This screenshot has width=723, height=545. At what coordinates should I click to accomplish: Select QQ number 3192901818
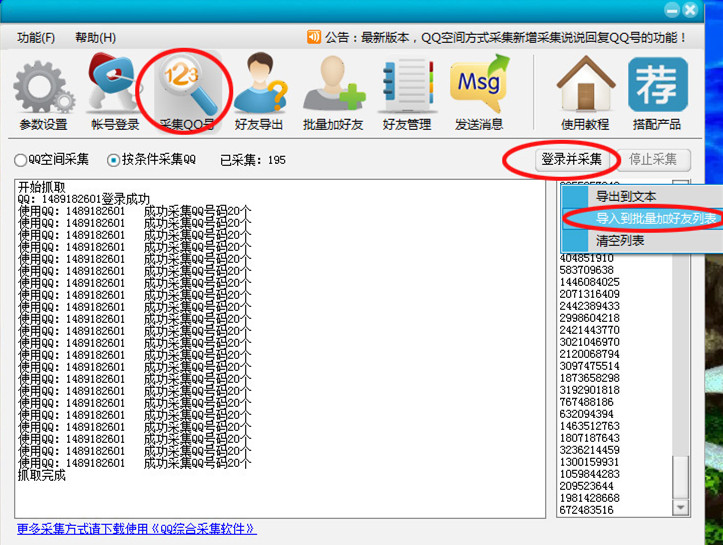click(x=589, y=390)
